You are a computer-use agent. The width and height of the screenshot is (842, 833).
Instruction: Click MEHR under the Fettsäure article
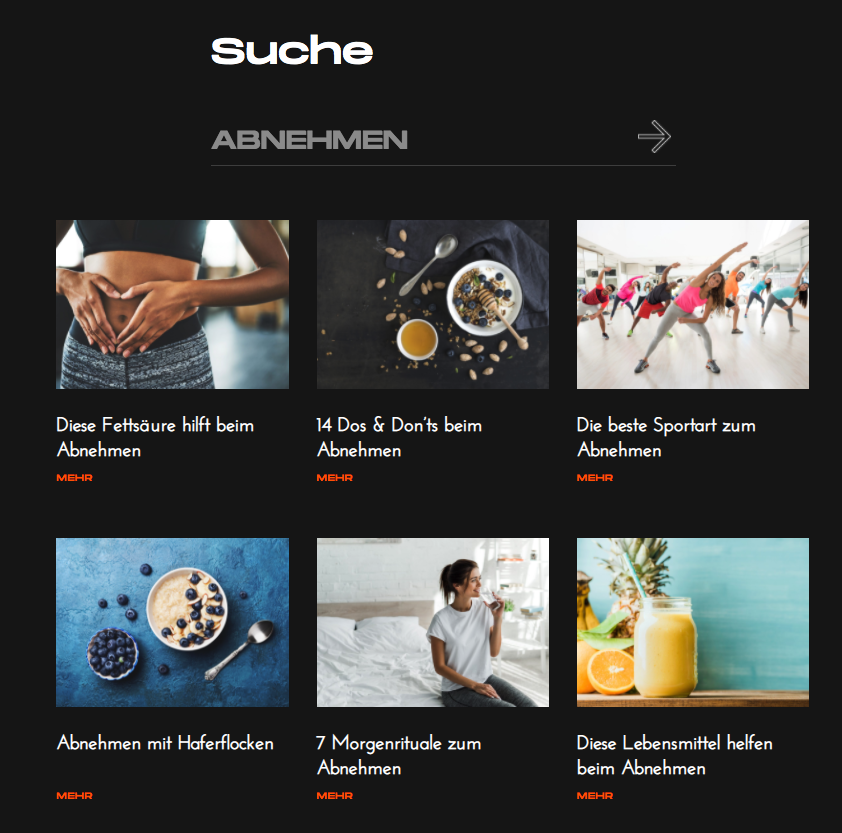[x=75, y=477]
